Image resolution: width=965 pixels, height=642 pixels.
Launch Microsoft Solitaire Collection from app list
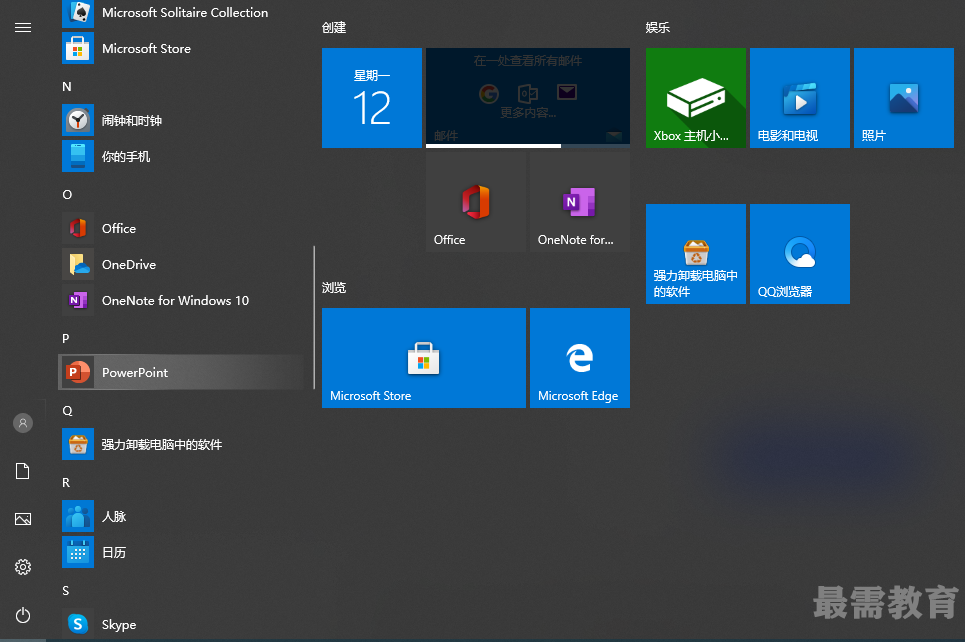182,12
